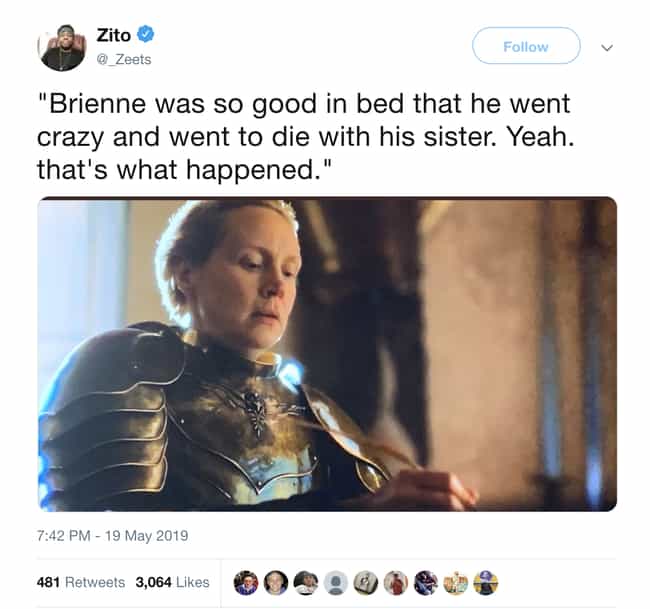This screenshot has height=609, width=650.
Task: Open the sixth liker's avatar
Action: coord(395,582)
